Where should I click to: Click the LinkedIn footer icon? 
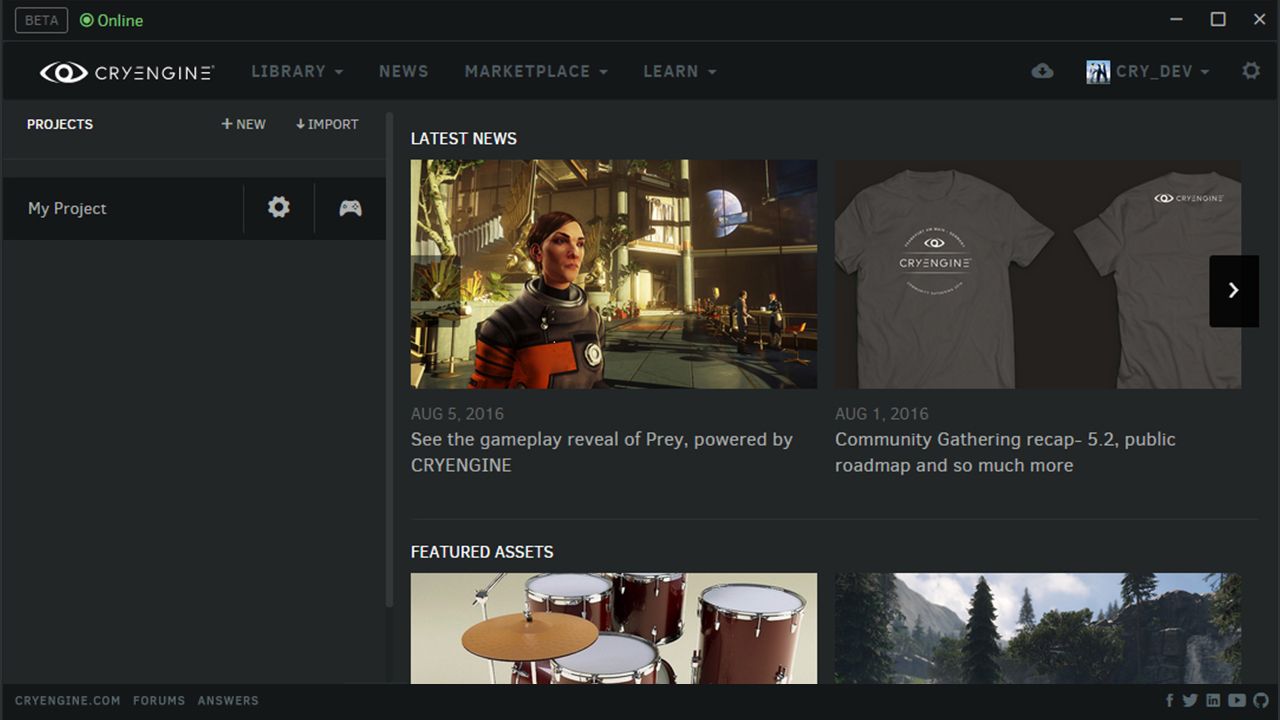(1212, 700)
